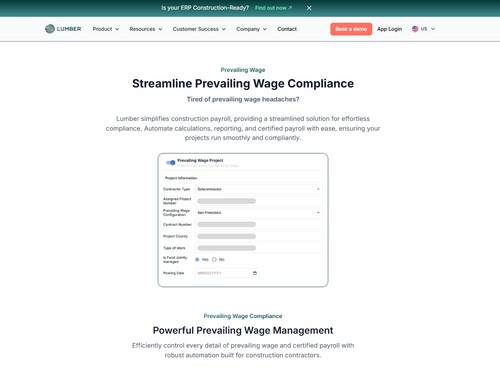Click the Type of Work field
This screenshot has height=367, width=500.
[x=259, y=248]
